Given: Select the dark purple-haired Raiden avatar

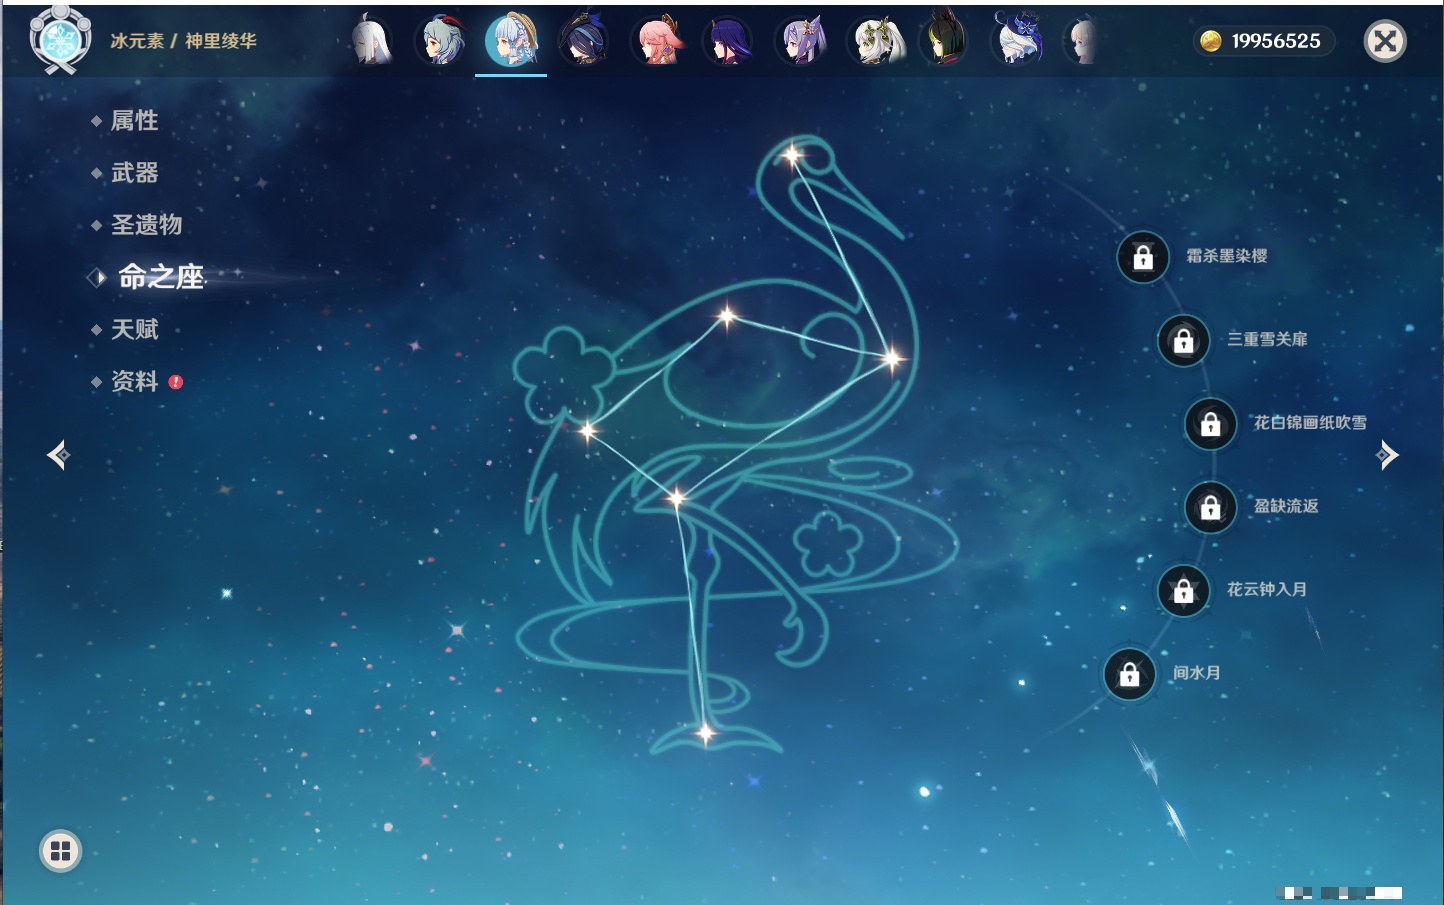Looking at the screenshot, I should [729, 41].
